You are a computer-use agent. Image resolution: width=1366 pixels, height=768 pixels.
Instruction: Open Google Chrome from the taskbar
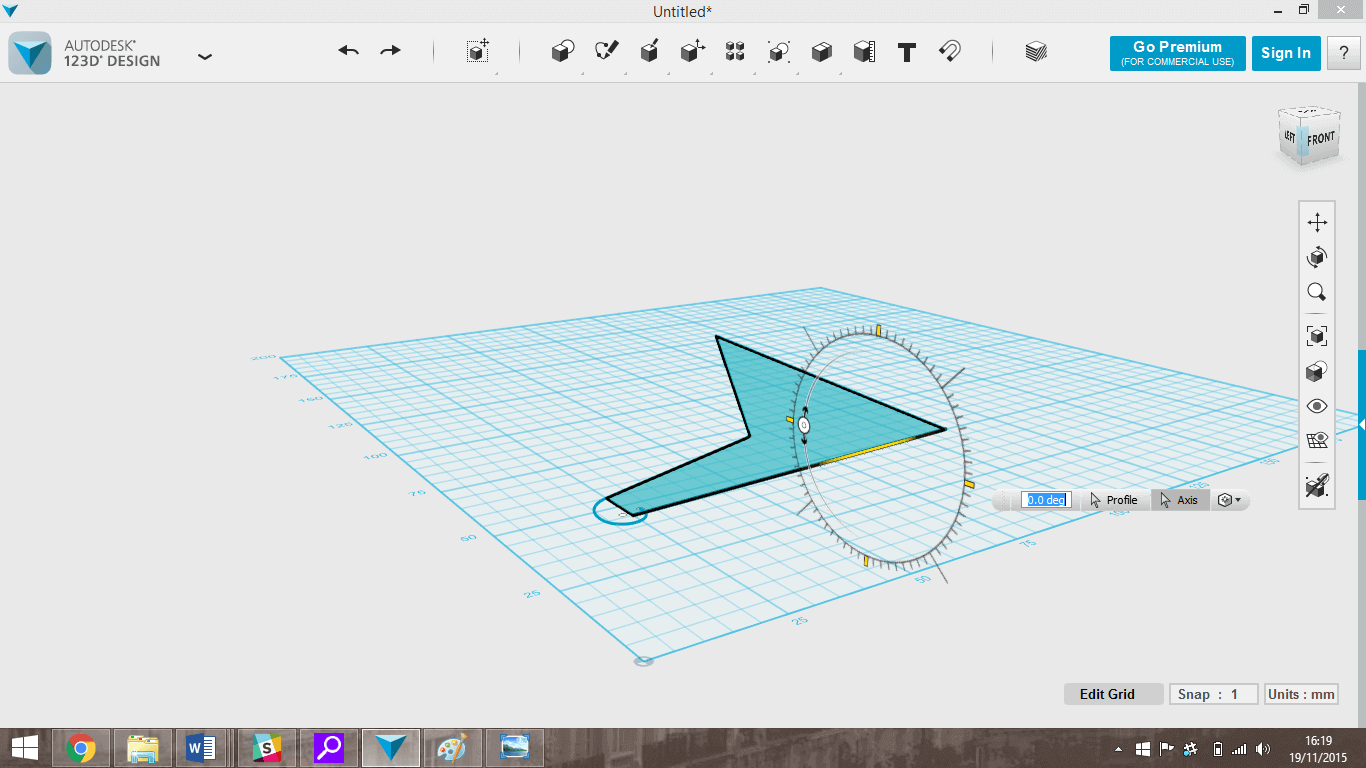[x=81, y=747]
